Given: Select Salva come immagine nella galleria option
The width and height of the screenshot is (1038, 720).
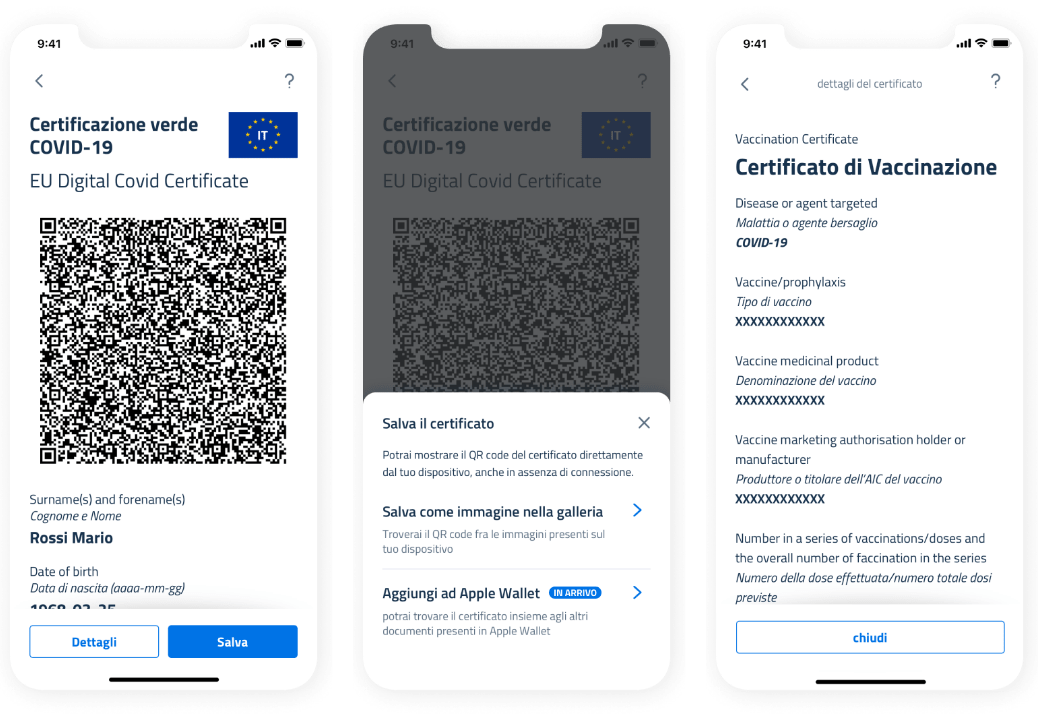Looking at the screenshot, I should [x=516, y=529].
